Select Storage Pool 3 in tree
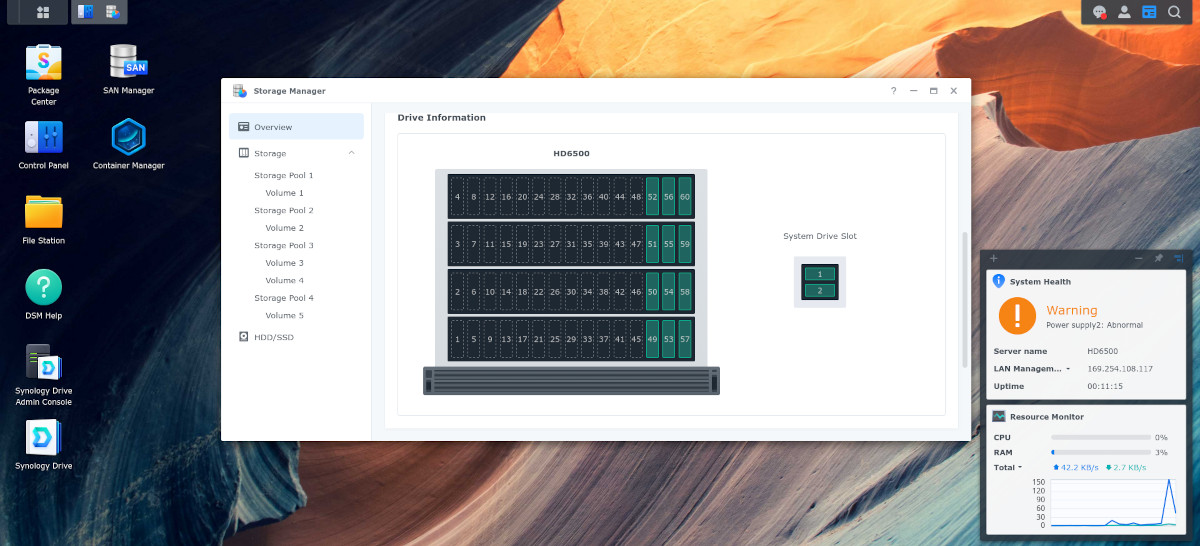 pyautogui.click(x=284, y=245)
